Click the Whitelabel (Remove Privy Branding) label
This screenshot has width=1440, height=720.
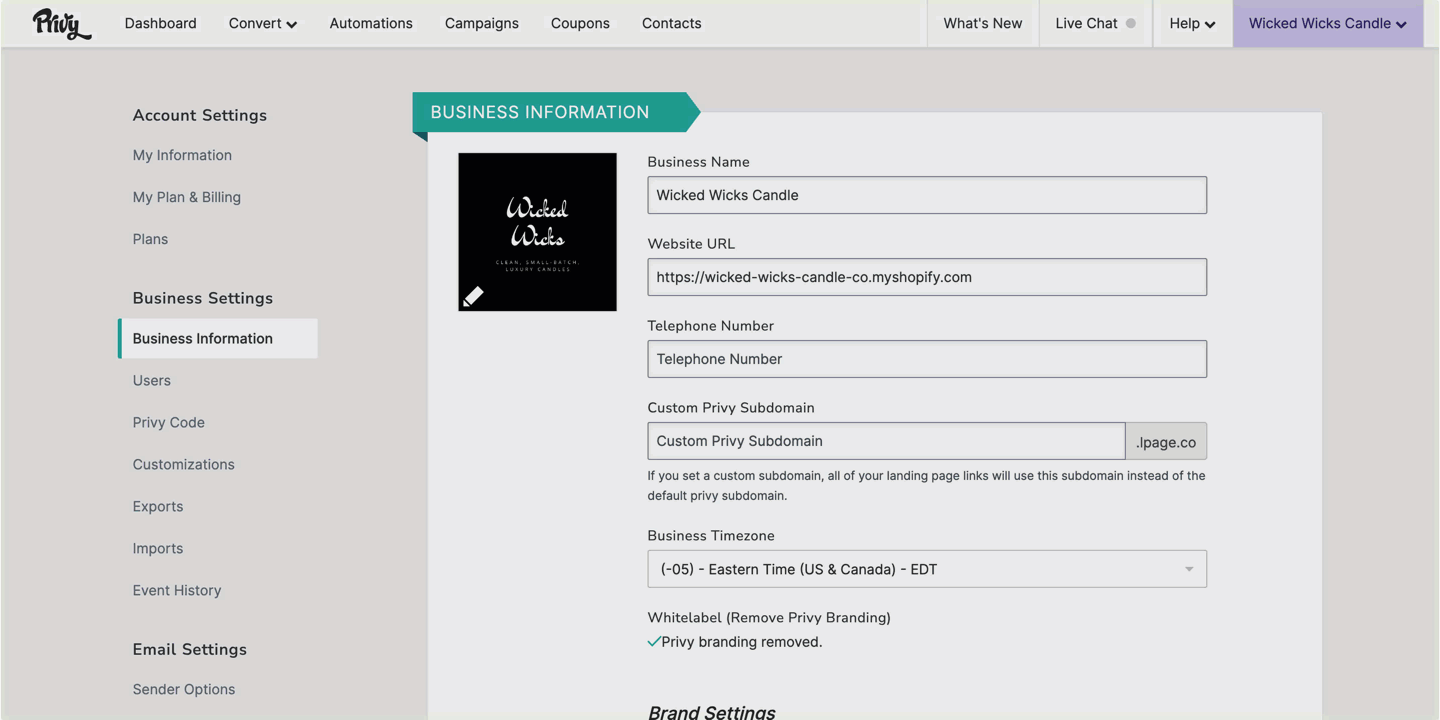click(769, 617)
